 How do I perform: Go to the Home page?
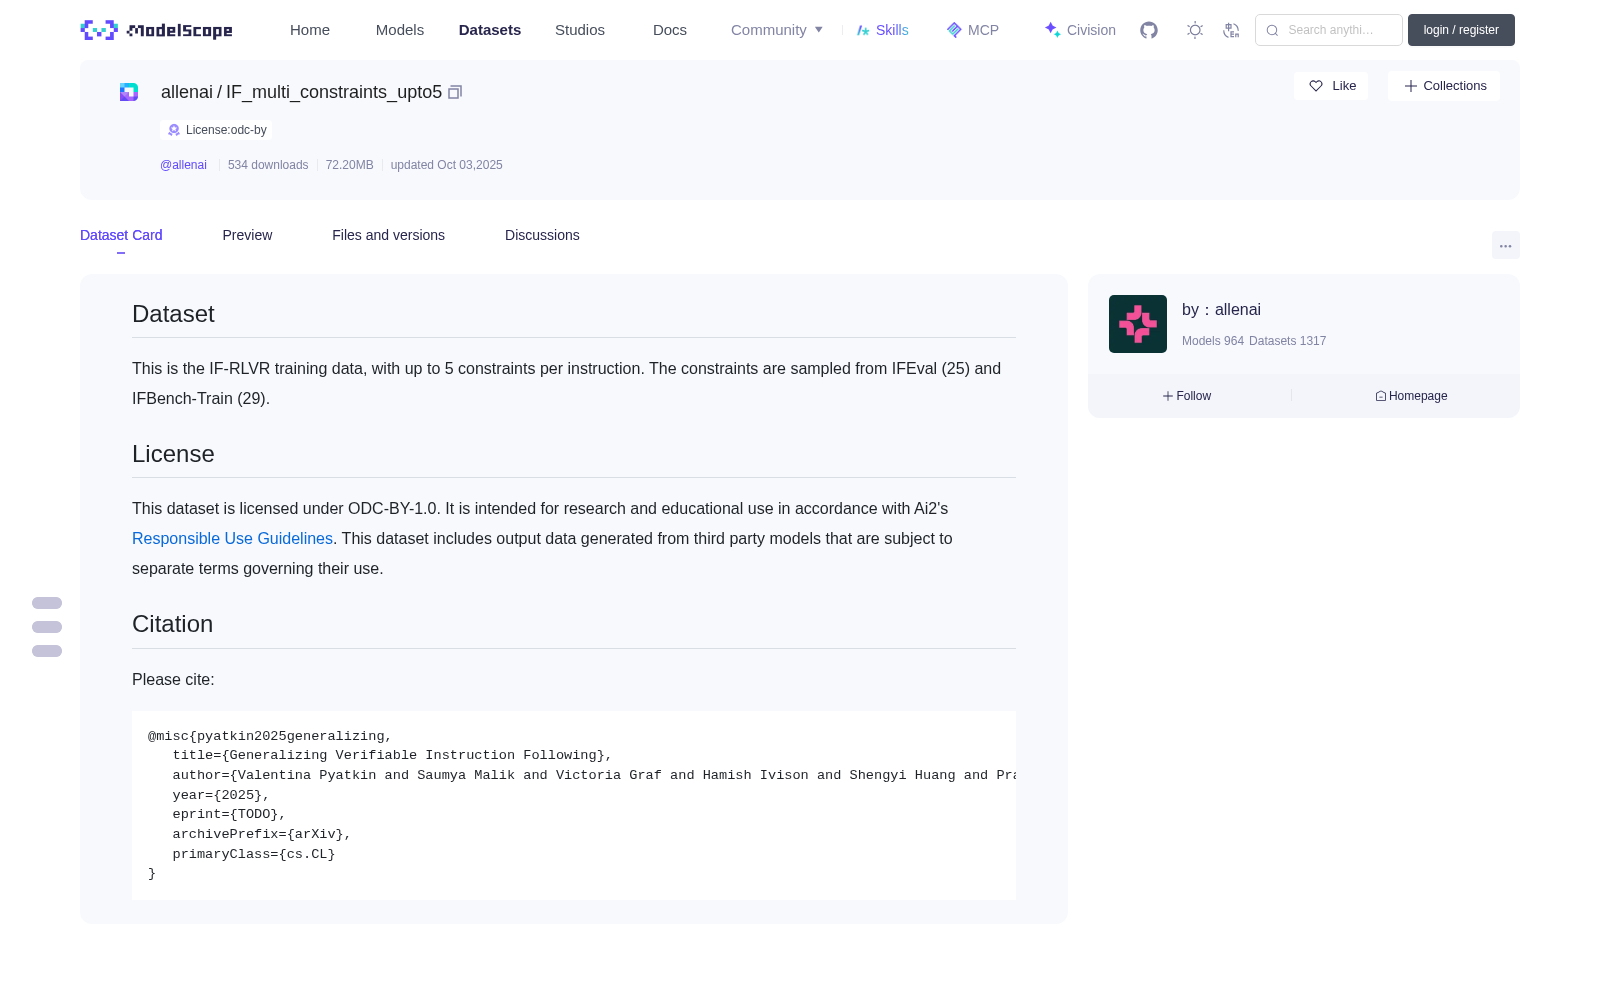(310, 30)
